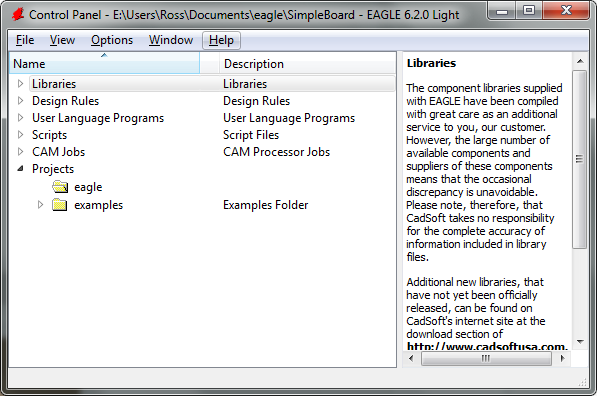Click the vertical scrollbar thumb in description pane

point(580,159)
